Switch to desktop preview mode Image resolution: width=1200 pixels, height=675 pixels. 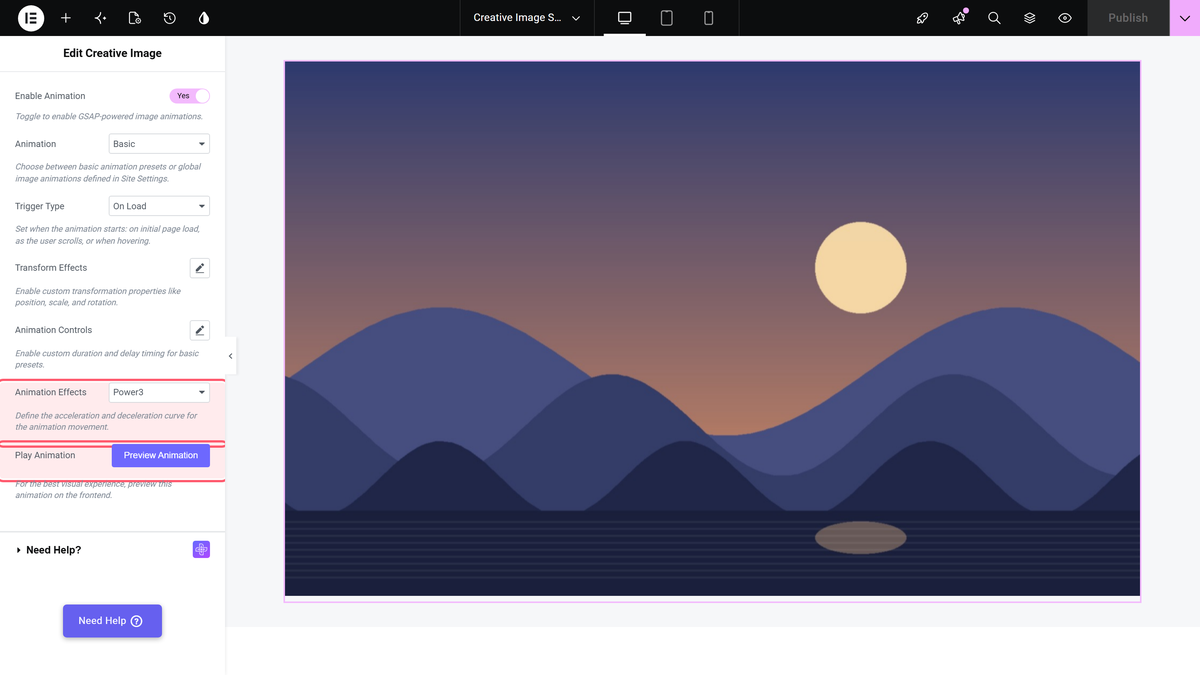(x=625, y=18)
